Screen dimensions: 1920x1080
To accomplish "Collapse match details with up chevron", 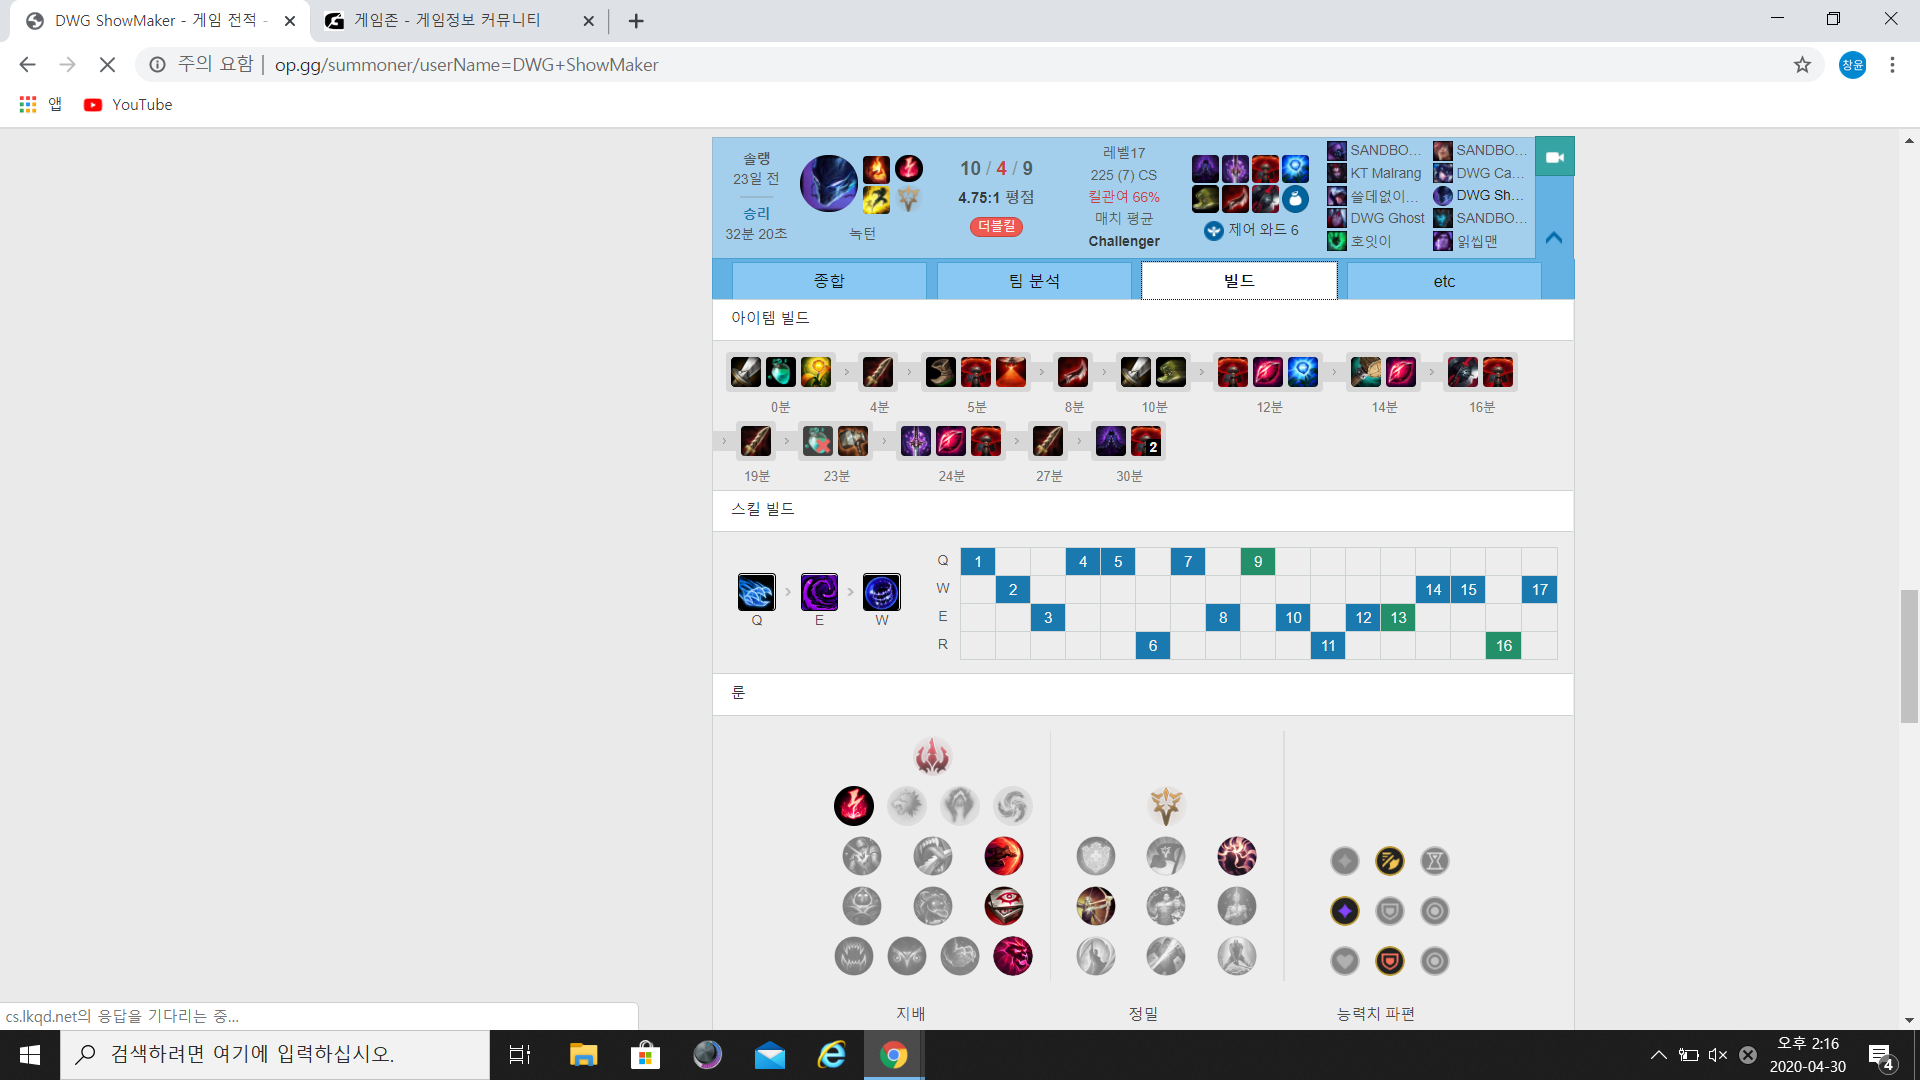I will coord(1554,238).
